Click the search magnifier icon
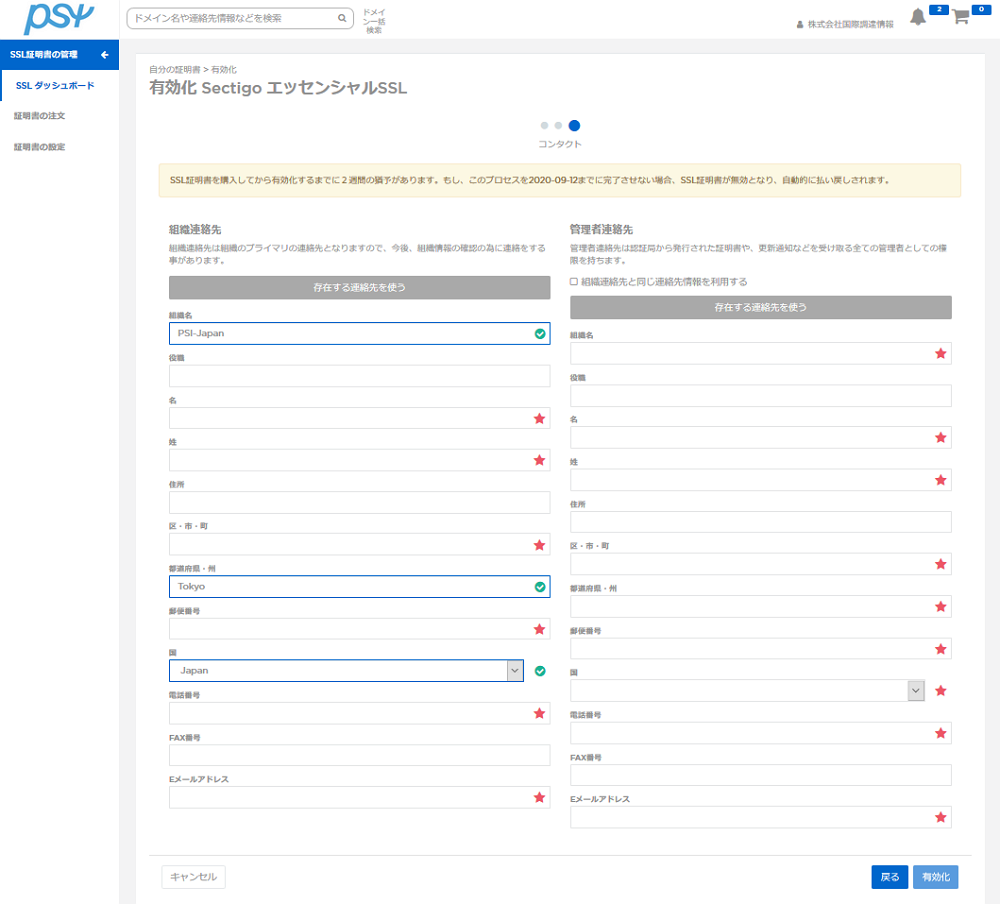 342,19
